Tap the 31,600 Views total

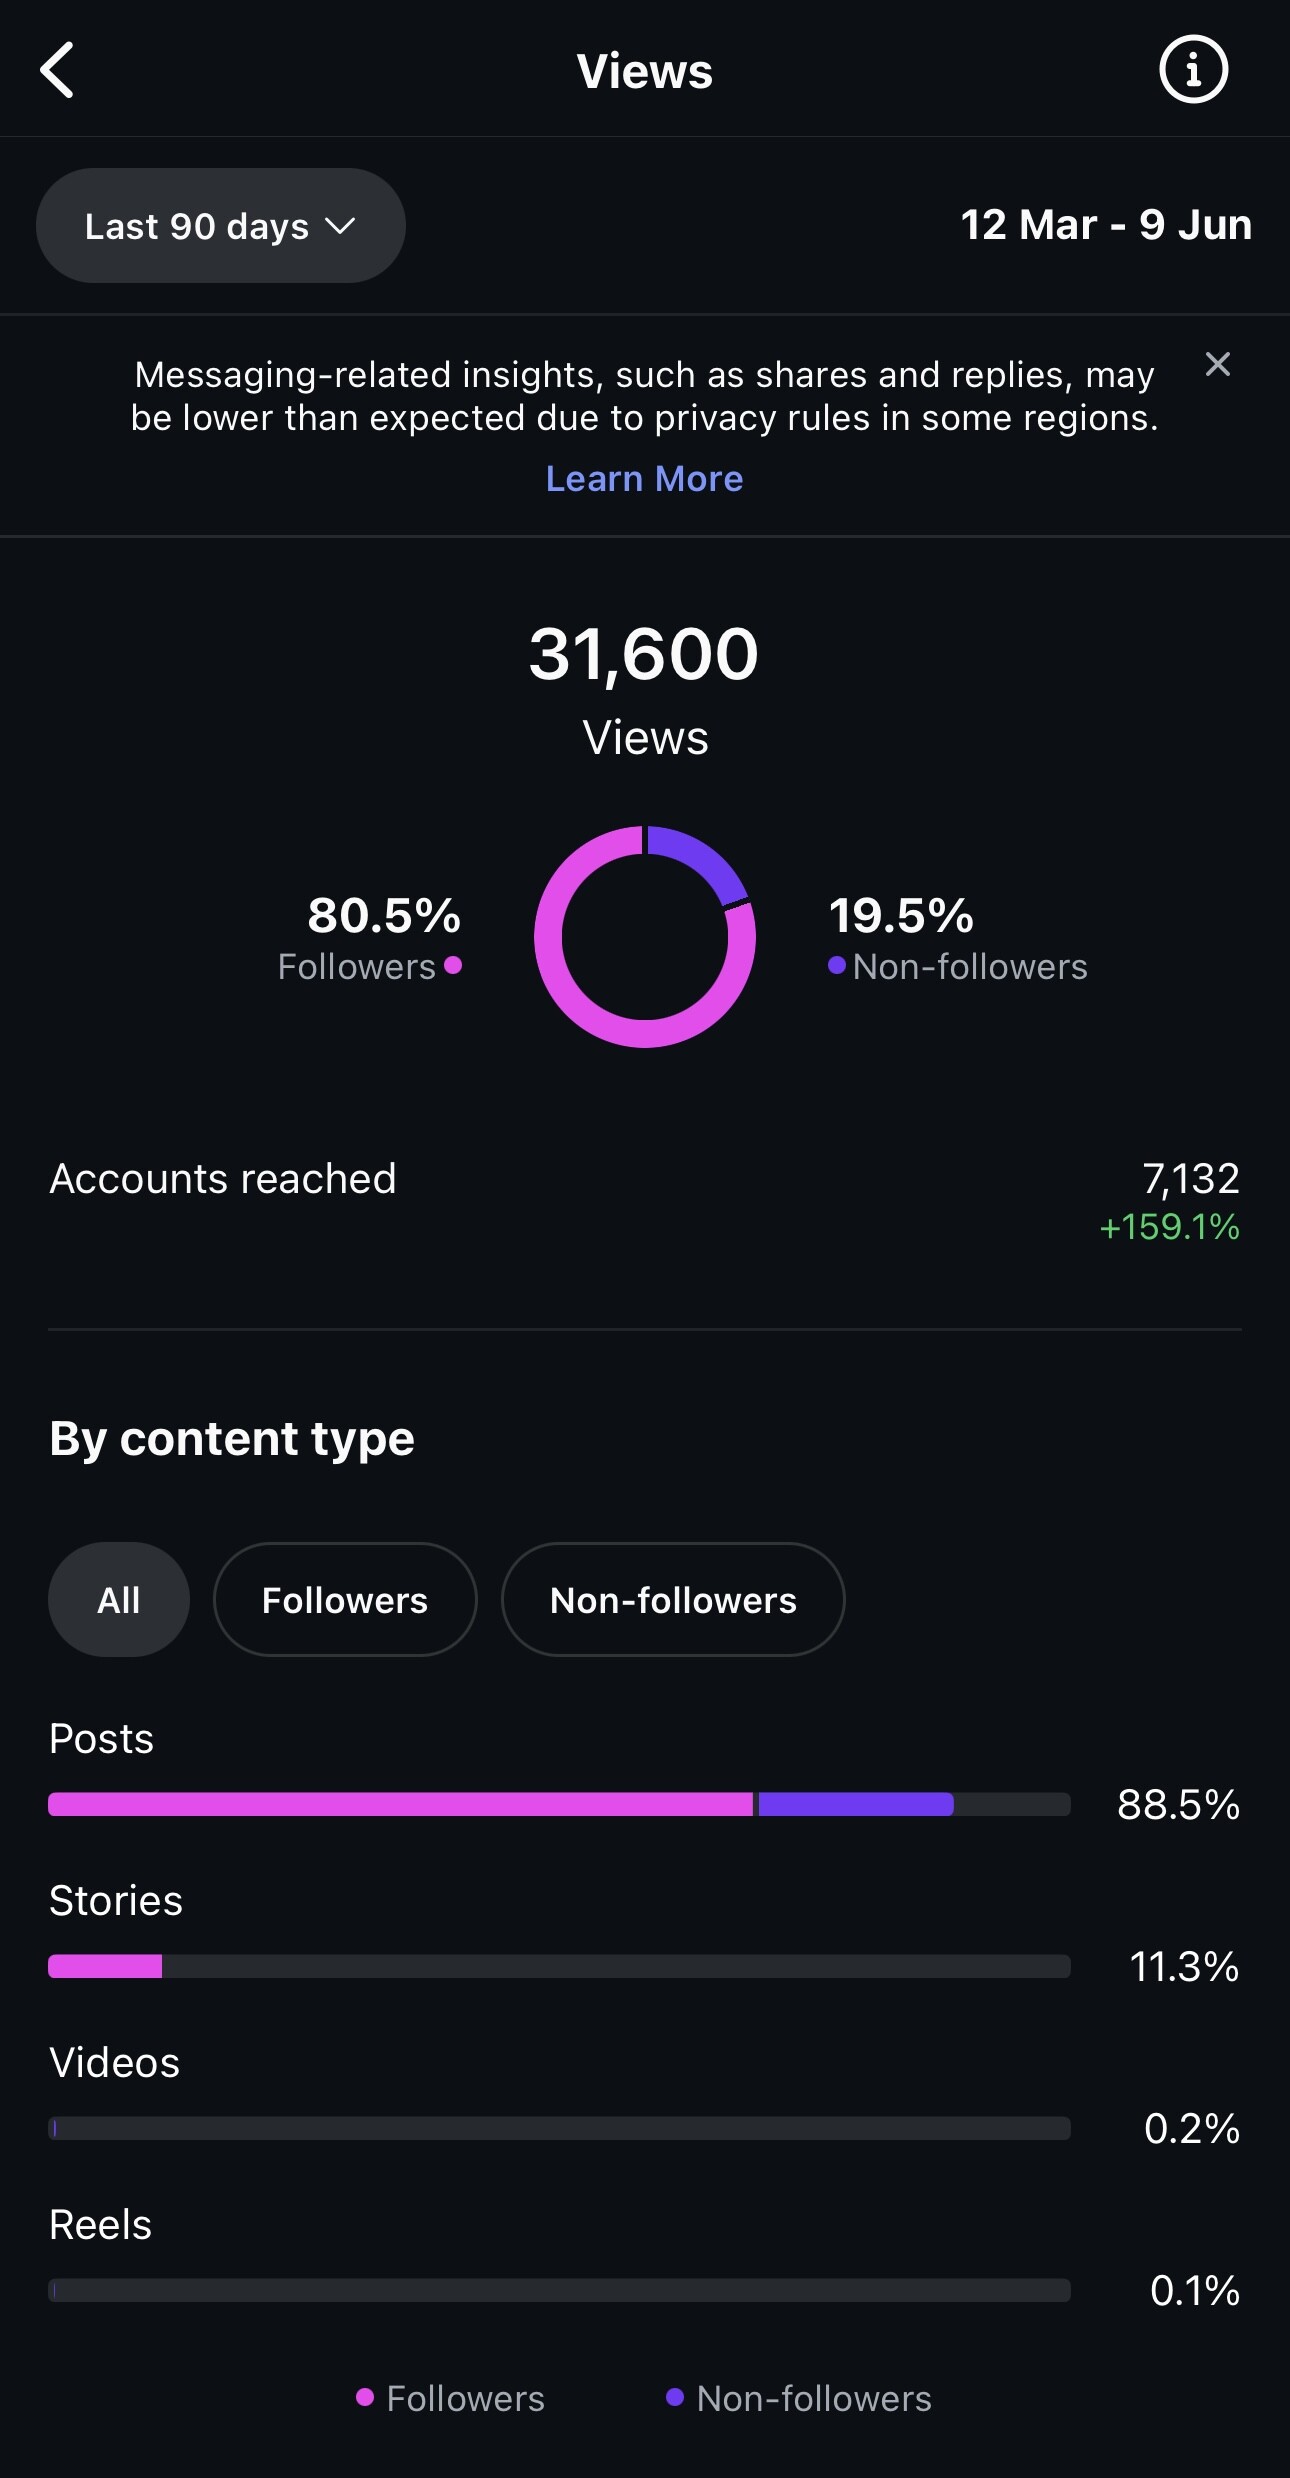pyautogui.click(x=645, y=690)
